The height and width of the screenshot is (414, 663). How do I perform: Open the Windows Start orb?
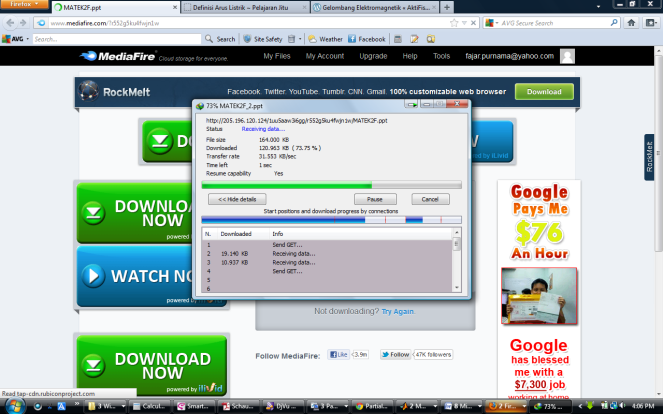click(x=14, y=406)
